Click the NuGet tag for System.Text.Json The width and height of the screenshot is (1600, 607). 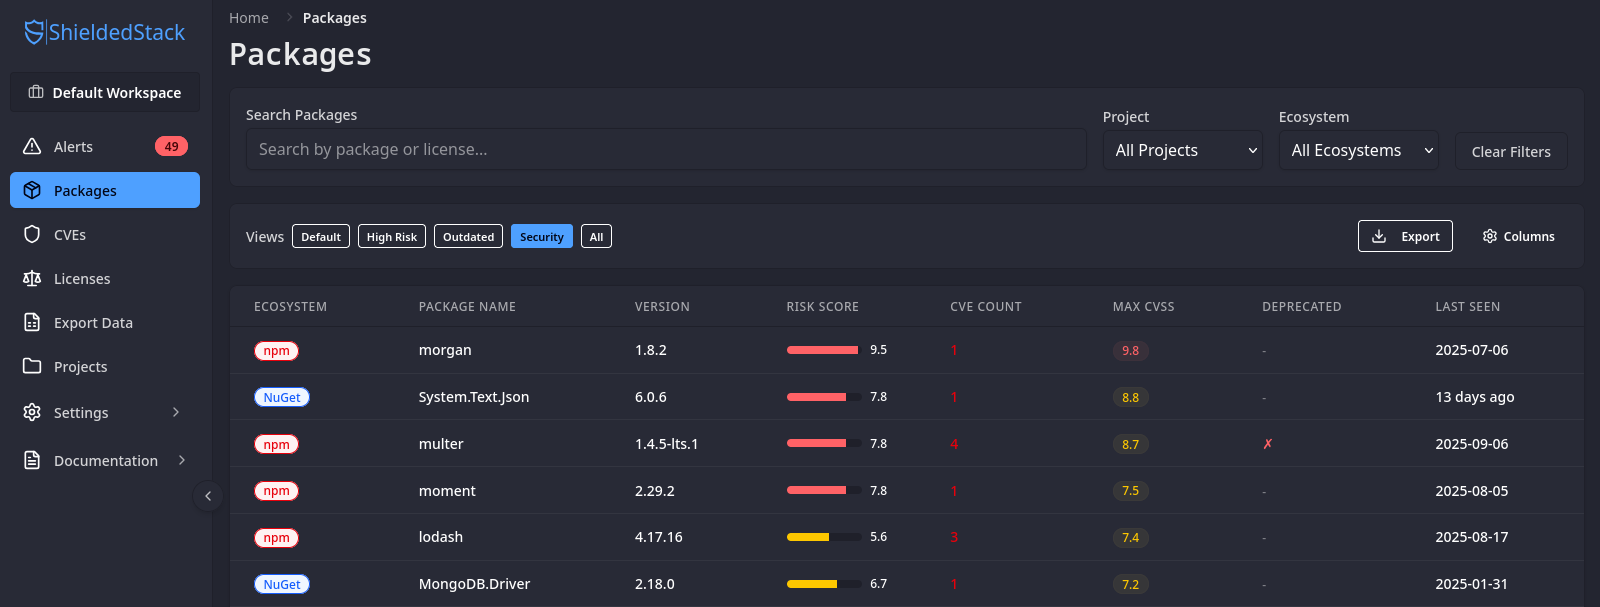point(282,397)
